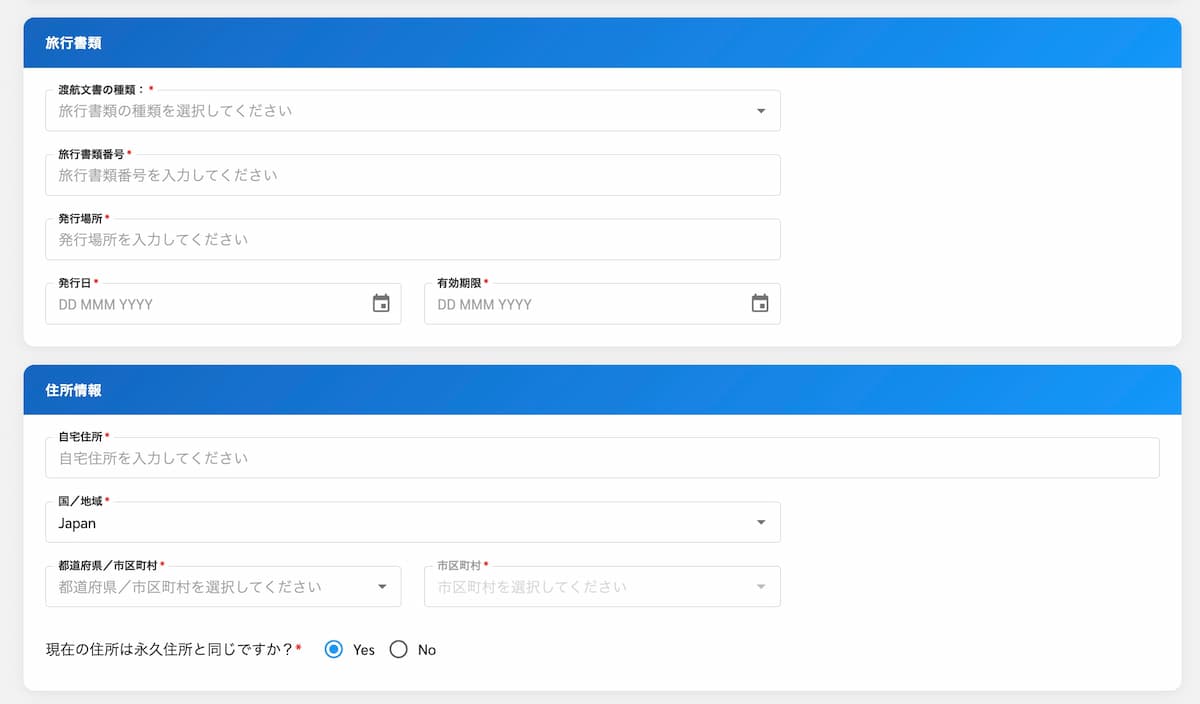This screenshot has width=1200, height=704.
Task: Click the 自宅住所 input field
Action: 602,458
